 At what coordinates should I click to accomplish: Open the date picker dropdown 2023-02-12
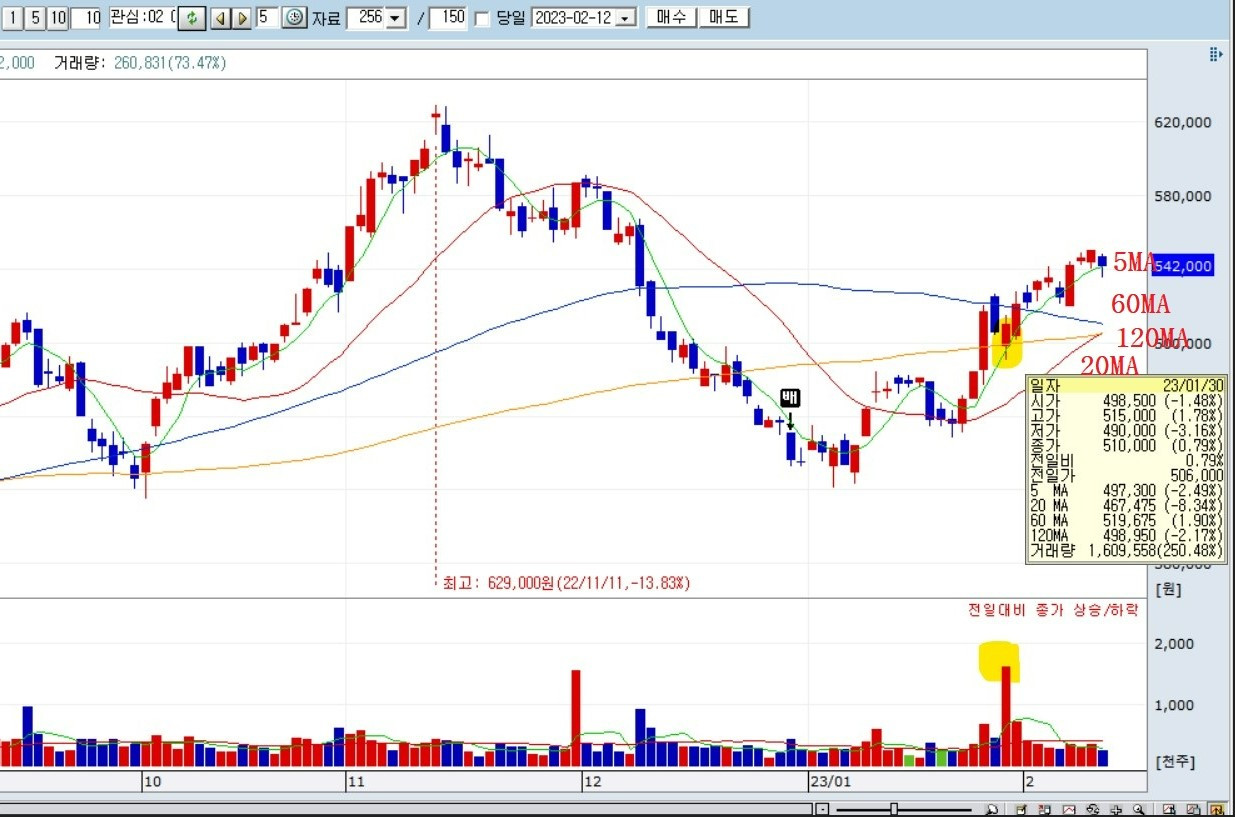tap(626, 18)
